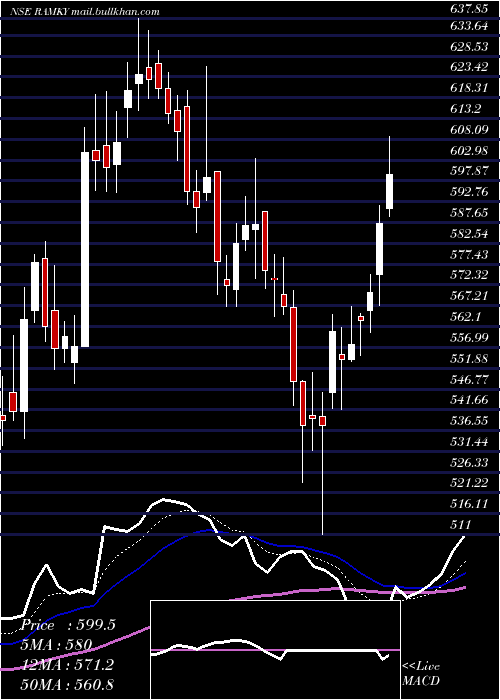Click the 618.31 price axis label
Image resolution: width=500 pixels, height=700 pixels.
click(469, 88)
